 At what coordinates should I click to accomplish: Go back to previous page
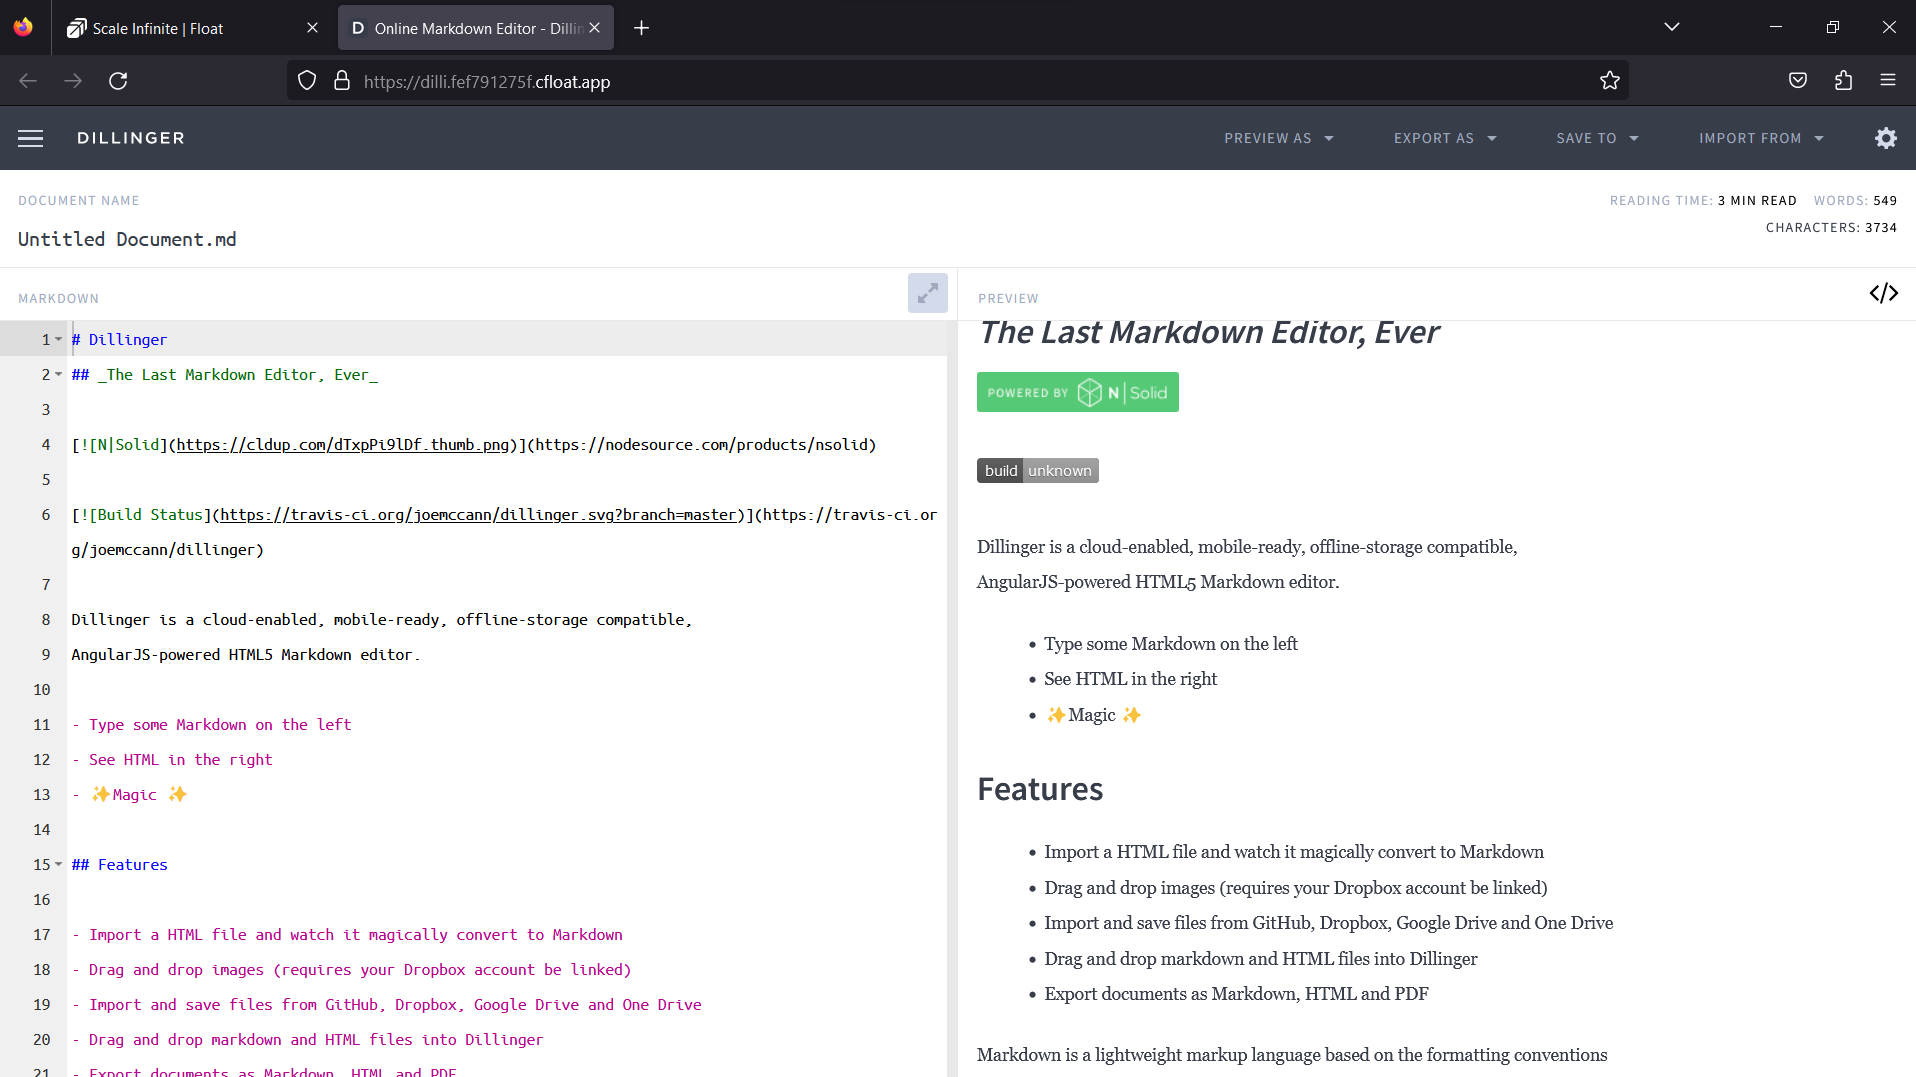(28, 81)
